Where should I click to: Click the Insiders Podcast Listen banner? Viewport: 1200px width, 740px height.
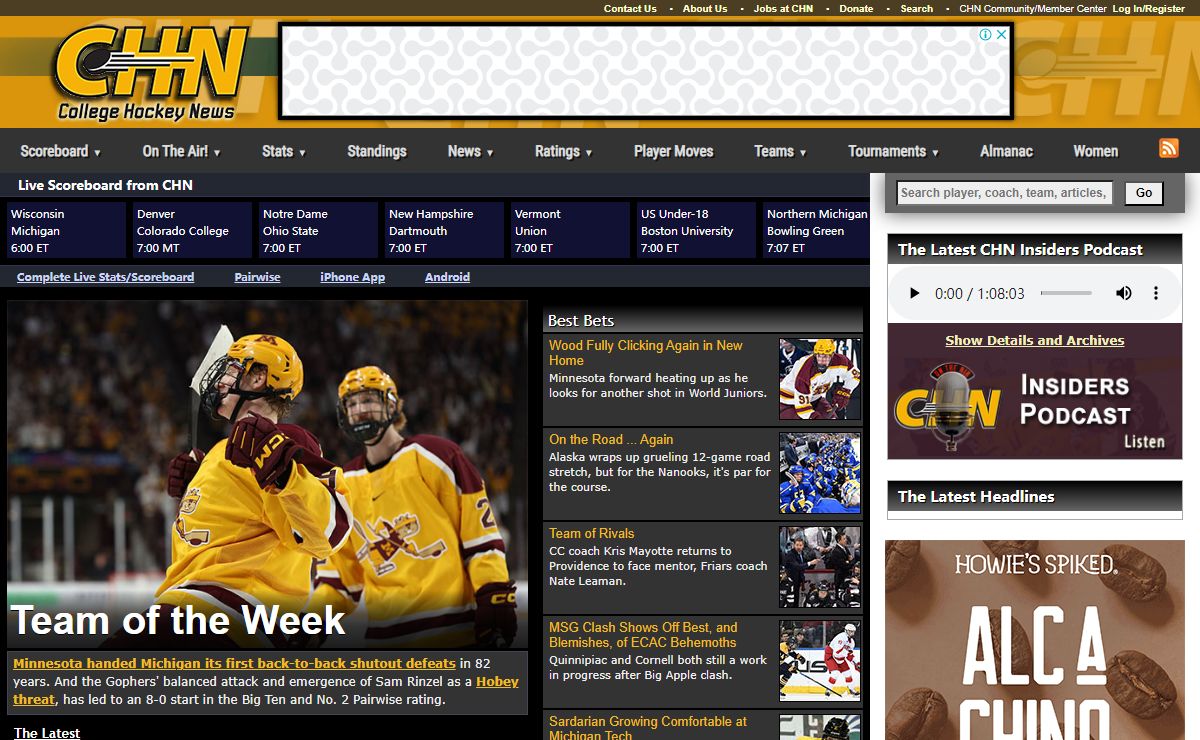pos(1034,408)
